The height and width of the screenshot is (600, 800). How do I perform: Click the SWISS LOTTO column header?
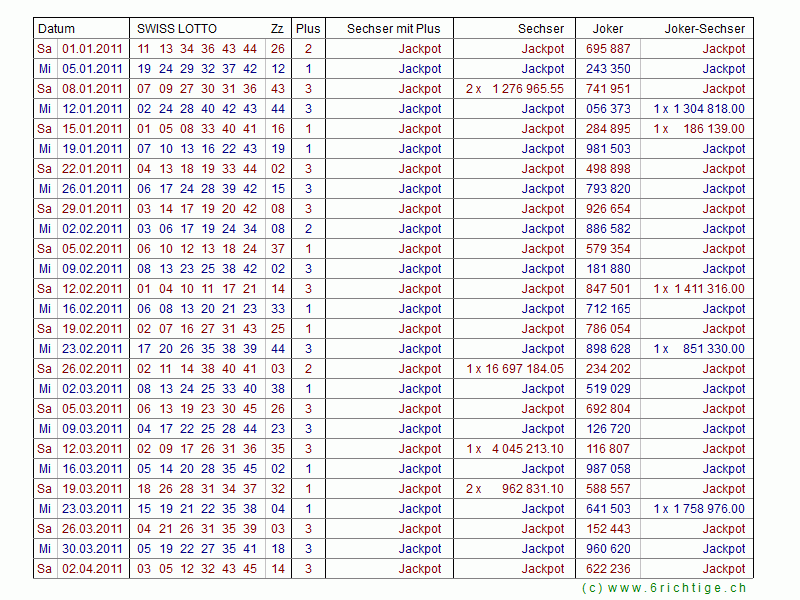(x=177, y=29)
